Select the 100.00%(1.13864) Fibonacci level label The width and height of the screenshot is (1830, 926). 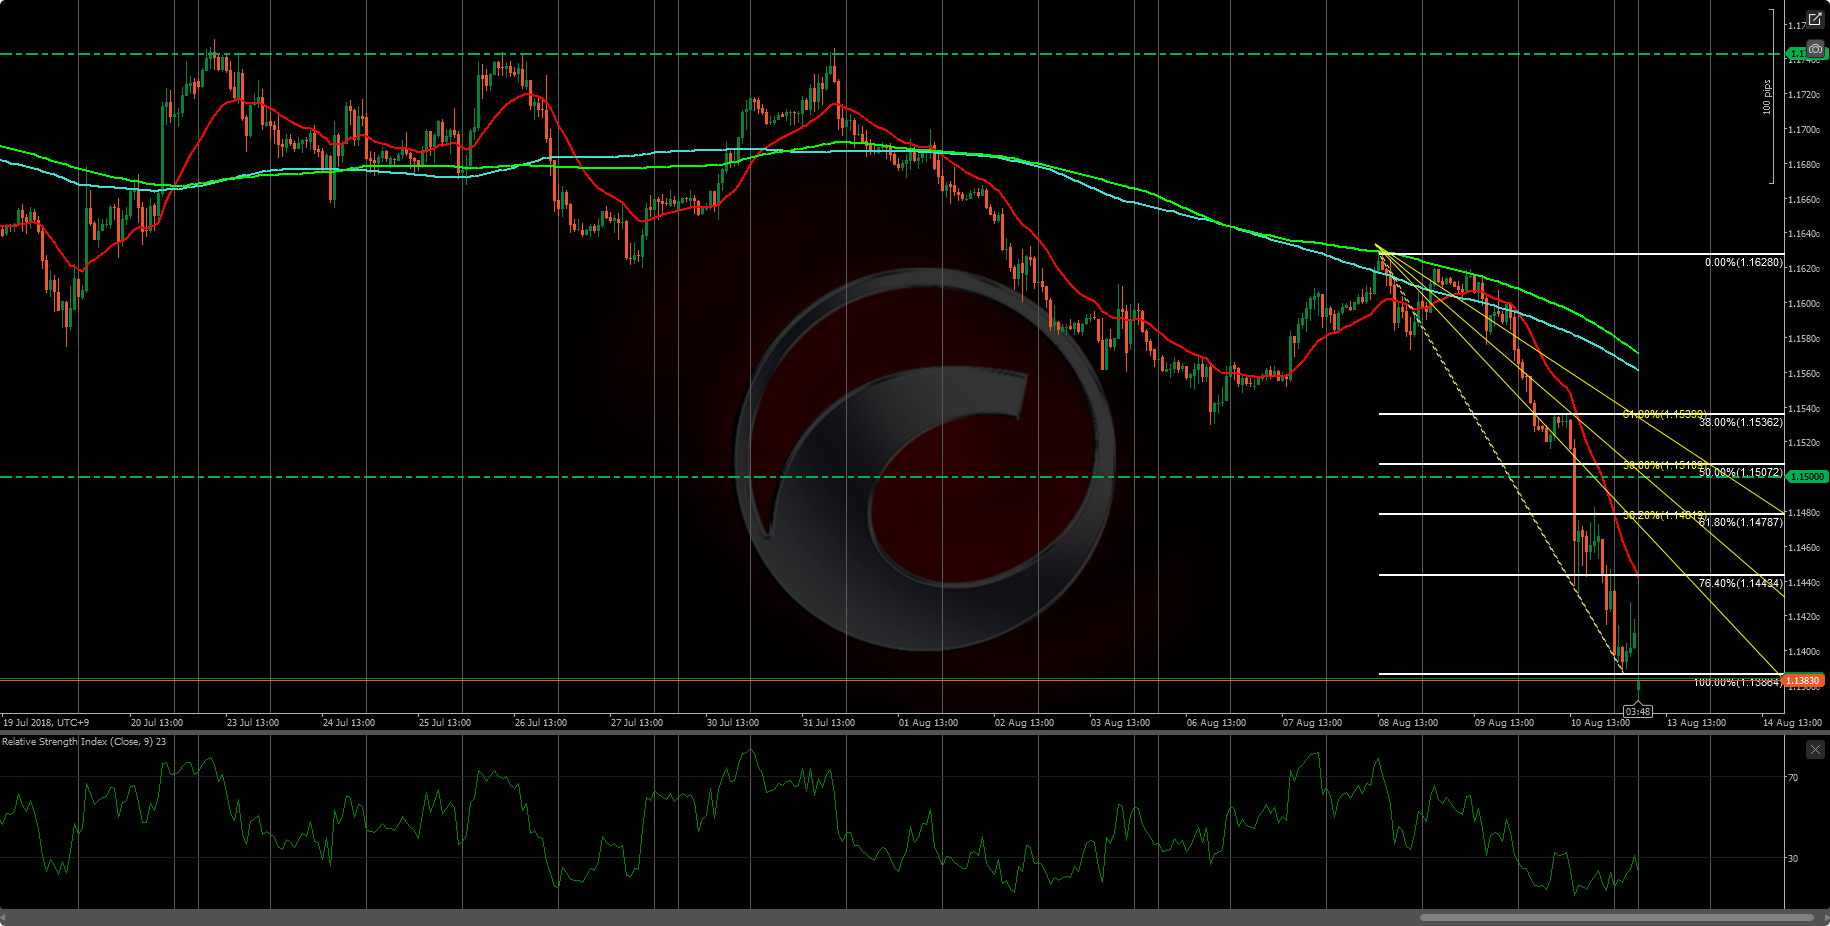coord(1737,682)
